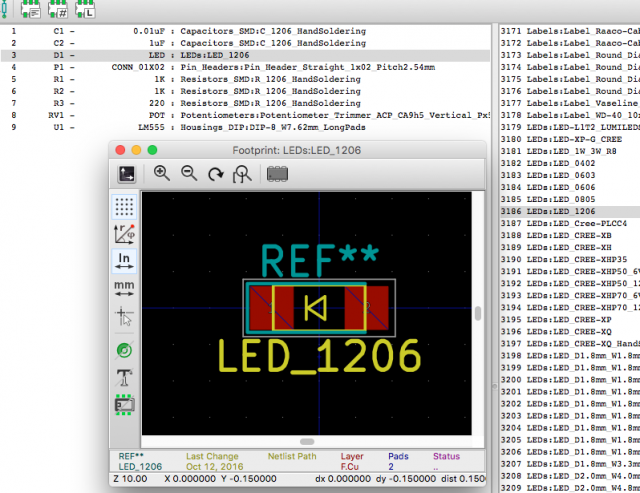
Task: Select footprint 3187 LEDs:LED_Cree-PLCC4
Action: tap(570, 224)
